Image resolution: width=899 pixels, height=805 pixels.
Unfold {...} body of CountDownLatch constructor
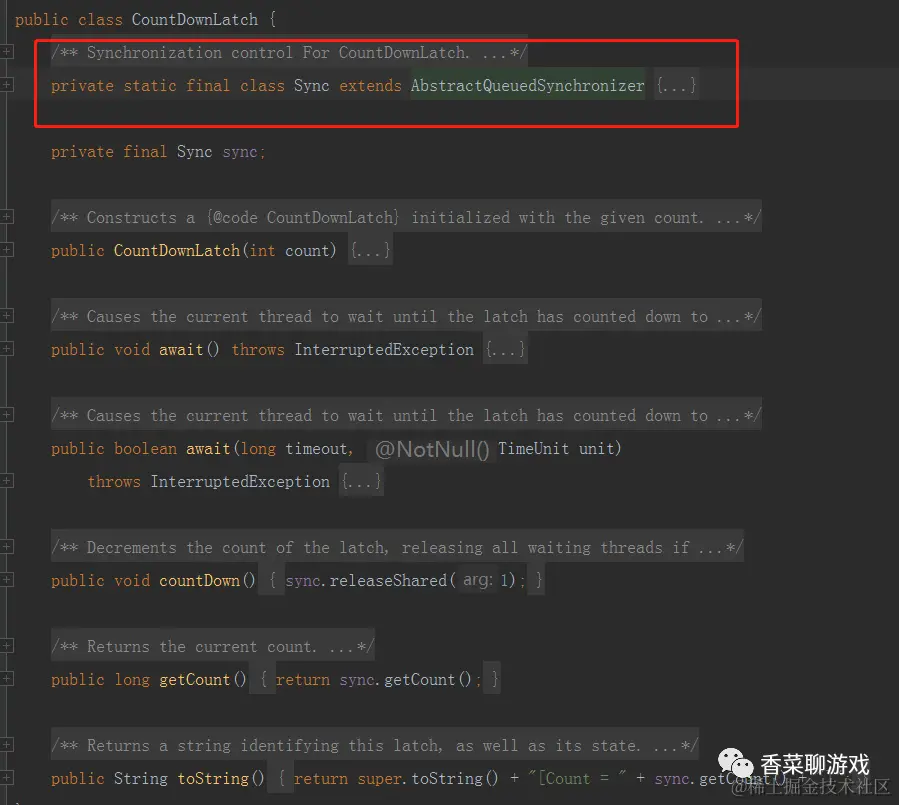370,251
